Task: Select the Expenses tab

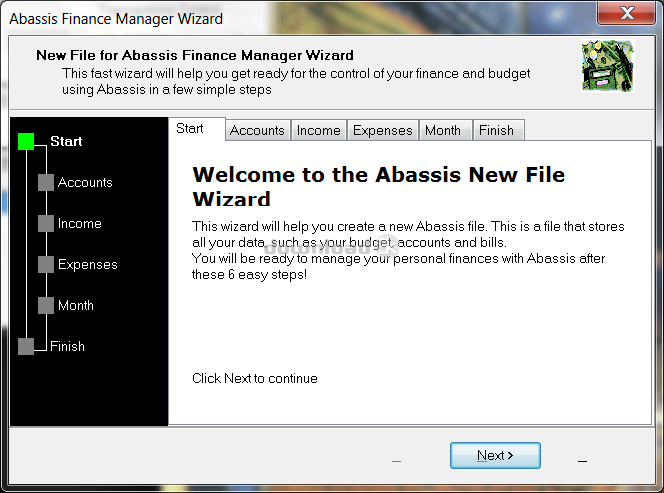Action: coord(382,130)
